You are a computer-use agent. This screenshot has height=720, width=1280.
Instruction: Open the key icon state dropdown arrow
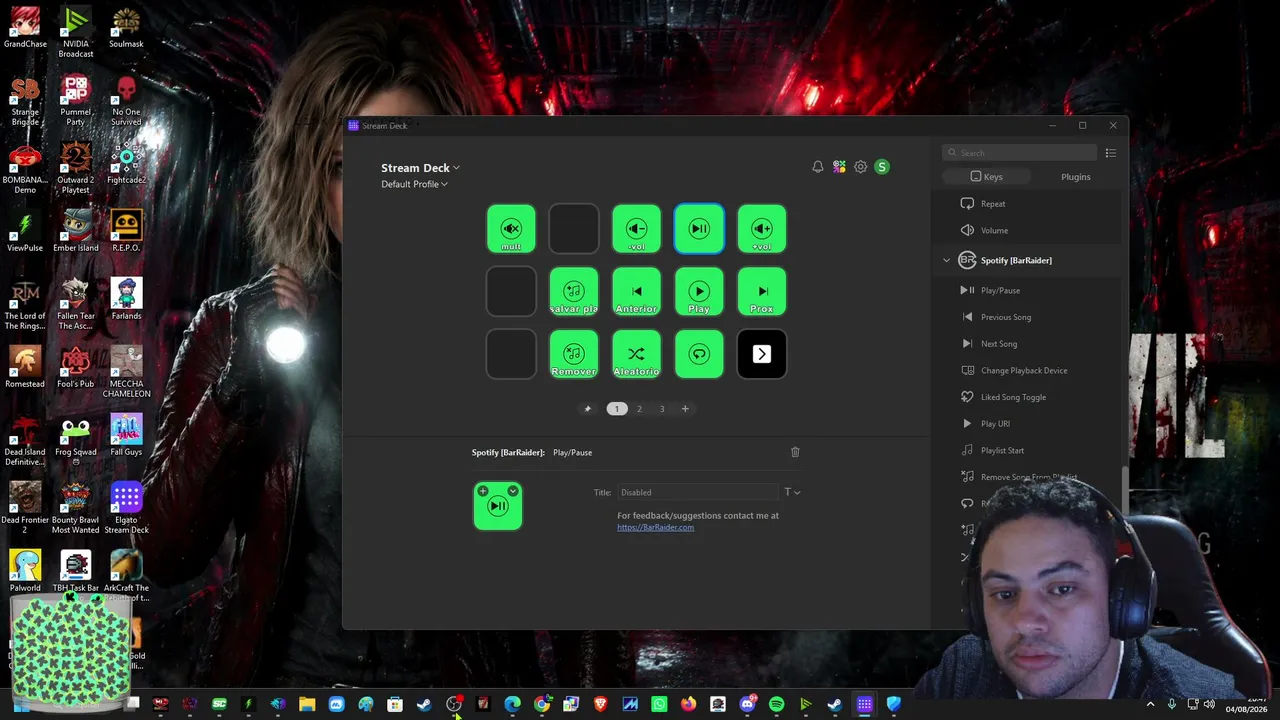(x=513, y=491)
